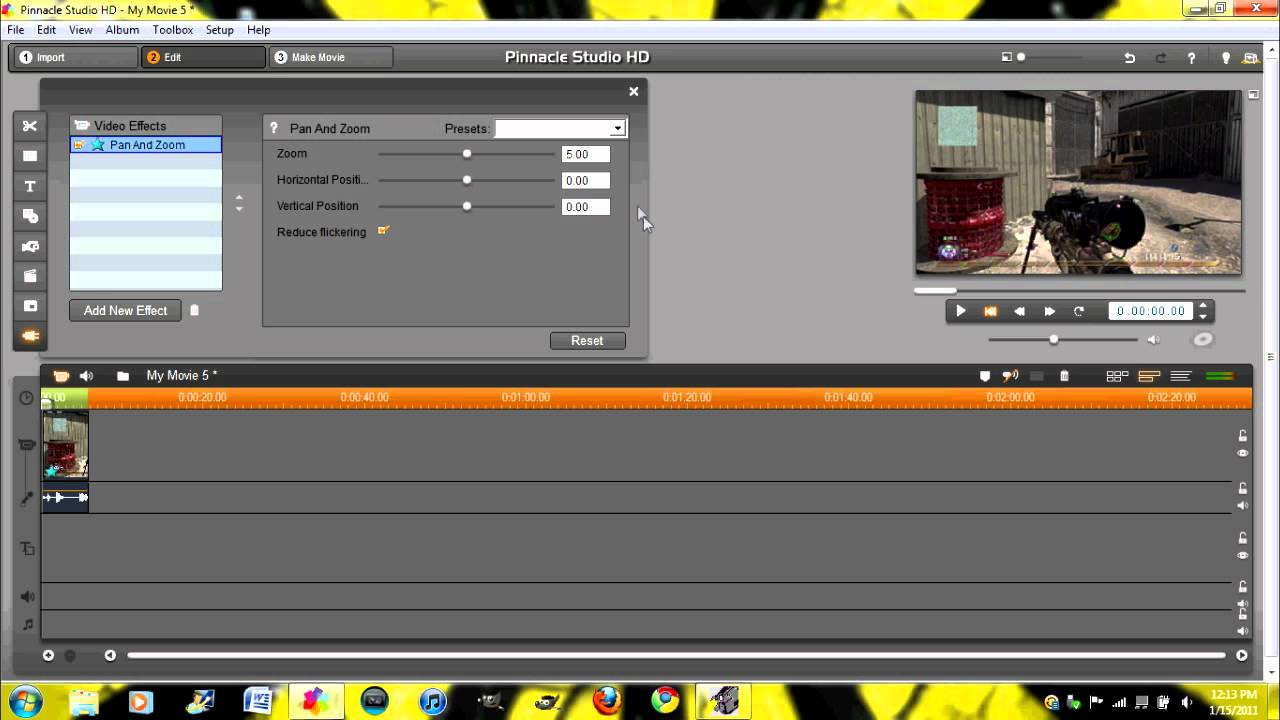
Task: Toggle loop playback in player
Action: [x=1078, y=311]
